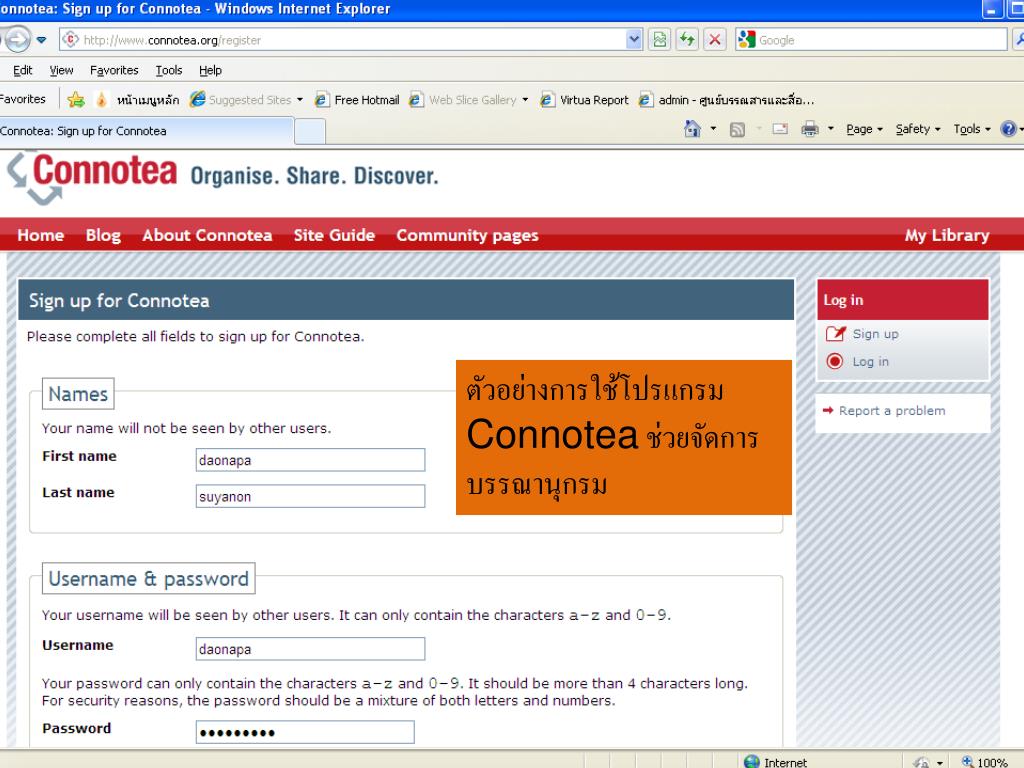
Task: Open the Free Hotmail favorite
Action: (357, 100)
